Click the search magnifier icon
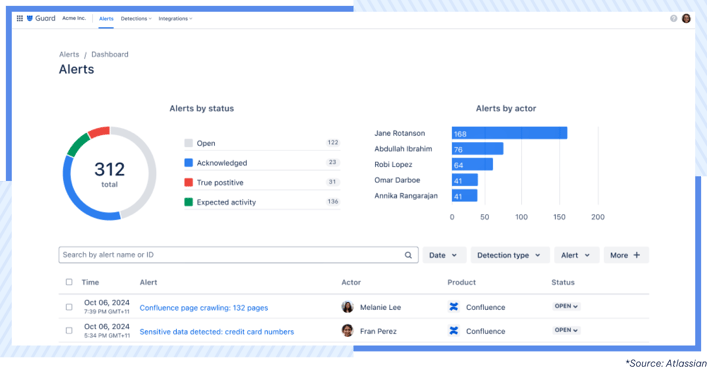Screen dimensions: 707x369 click(x=408, y=255)
